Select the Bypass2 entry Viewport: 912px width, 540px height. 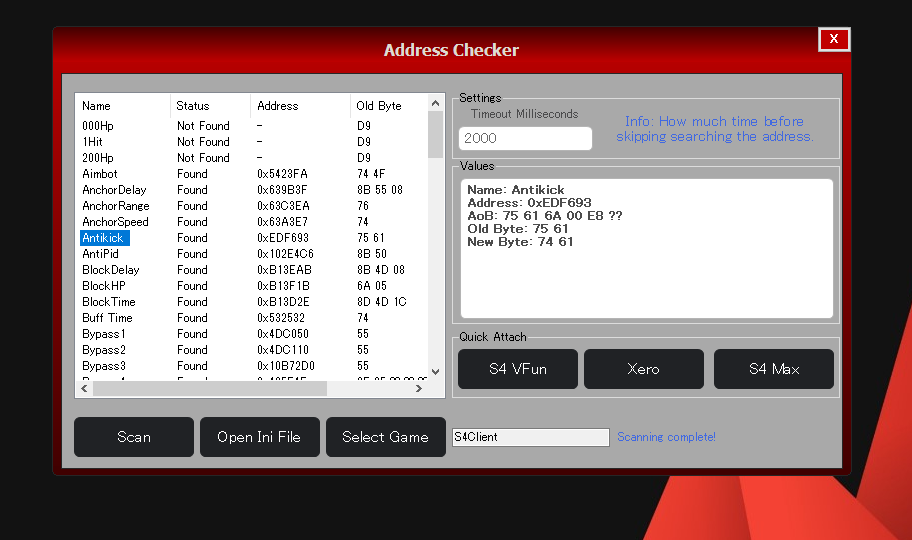104,350
